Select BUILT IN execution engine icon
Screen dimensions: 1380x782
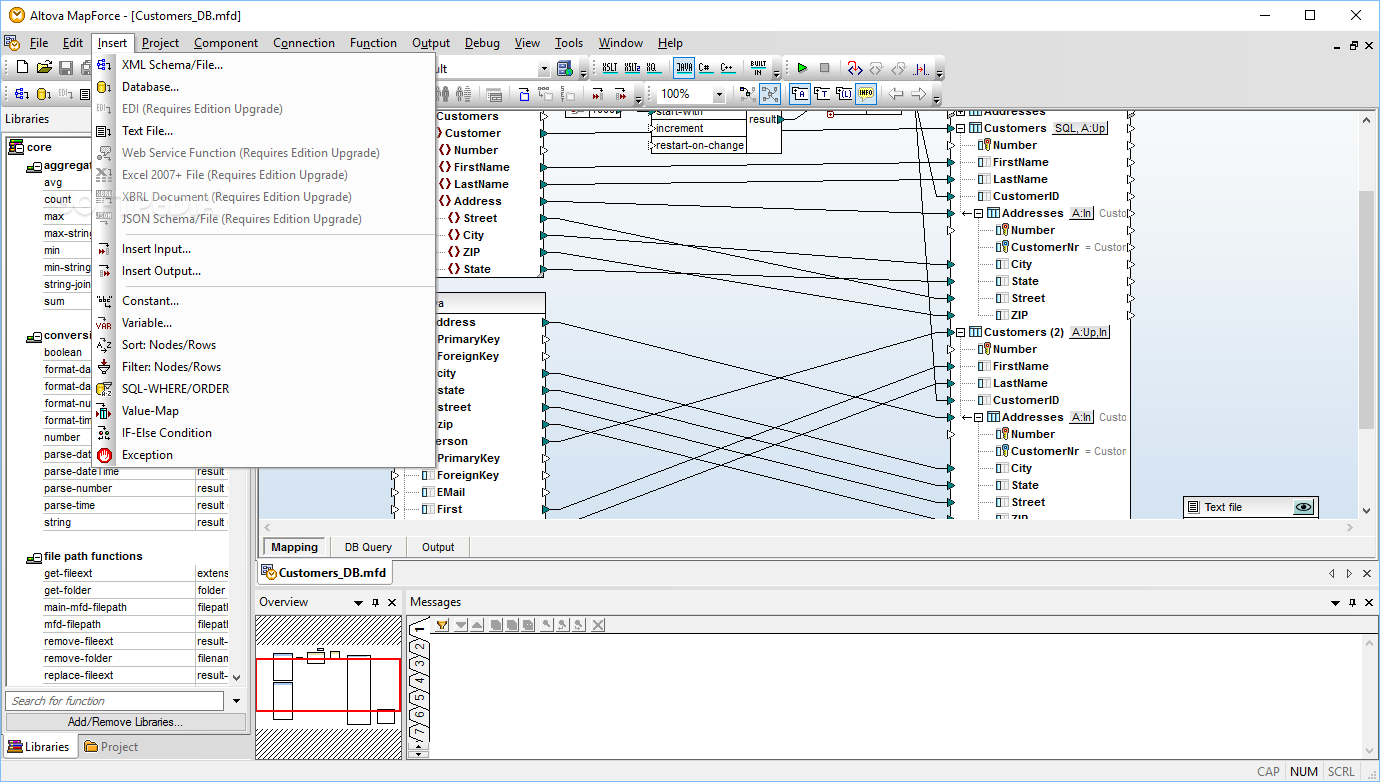point(758,68)
